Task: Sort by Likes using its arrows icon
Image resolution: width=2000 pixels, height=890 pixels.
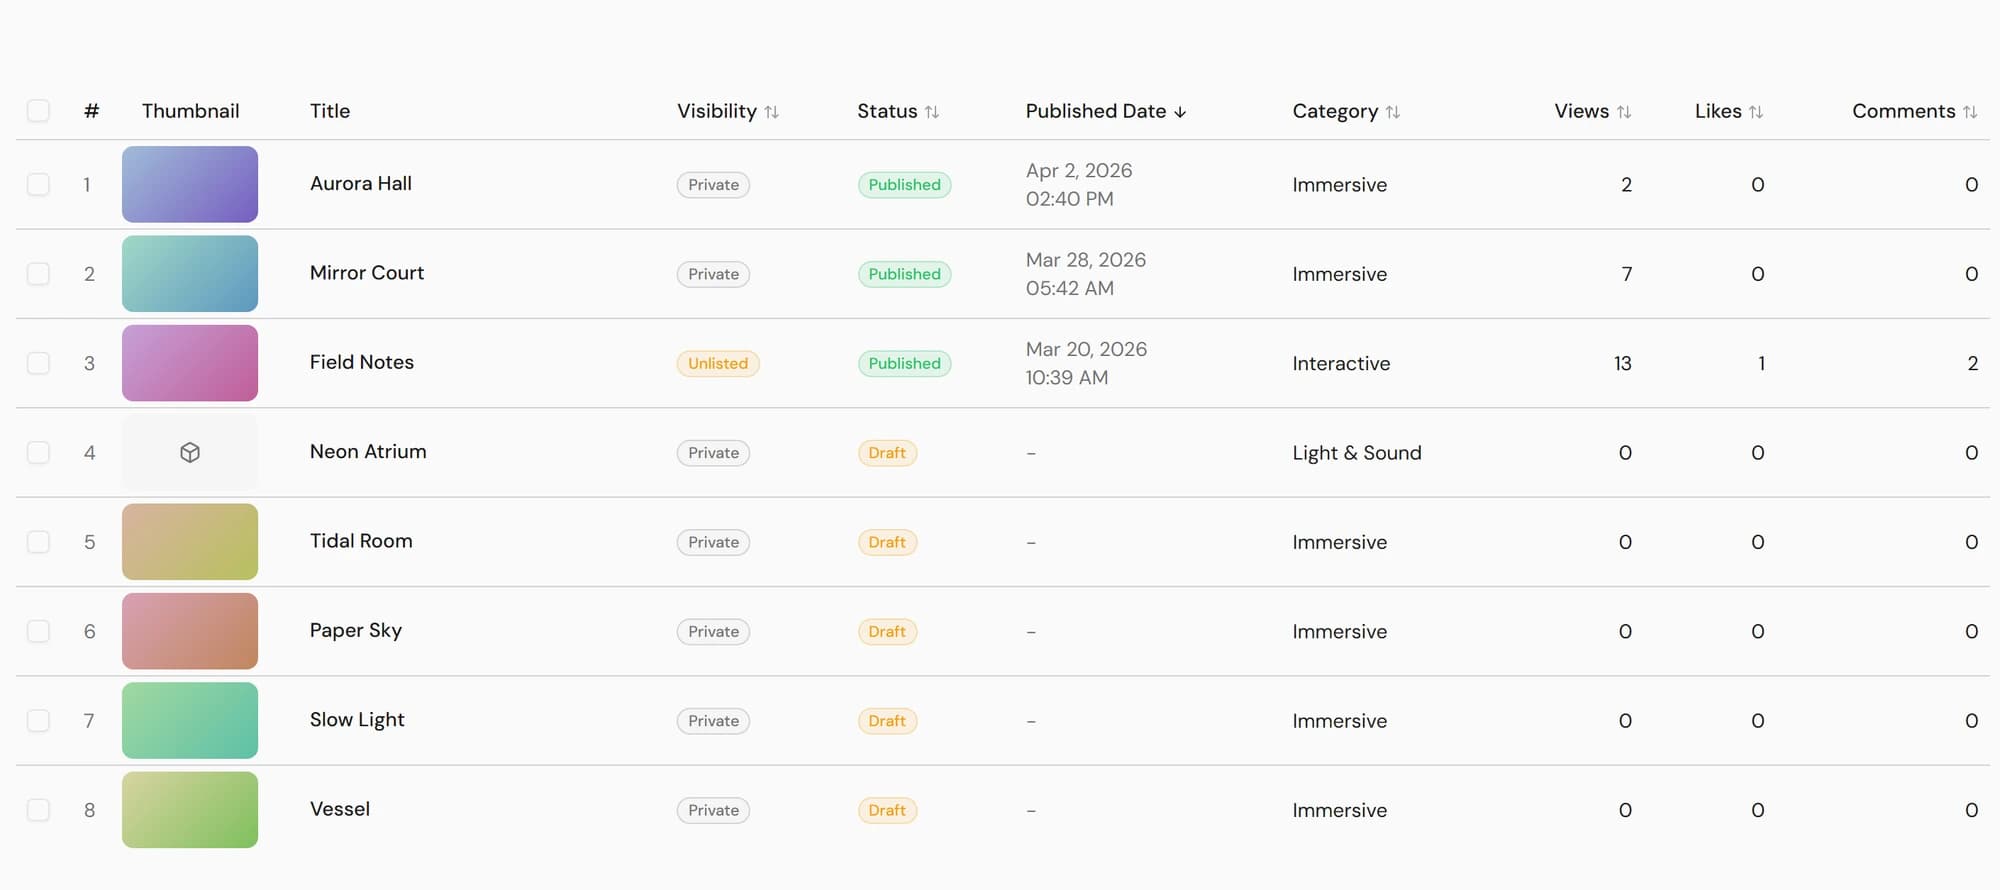Action: pyautogui.click(x=1756, y=112)
